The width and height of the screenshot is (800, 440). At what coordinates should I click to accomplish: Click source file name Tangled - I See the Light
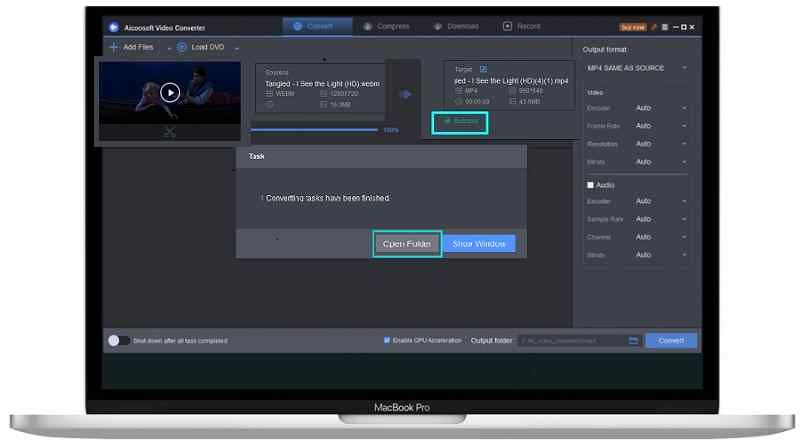[322, 84]
